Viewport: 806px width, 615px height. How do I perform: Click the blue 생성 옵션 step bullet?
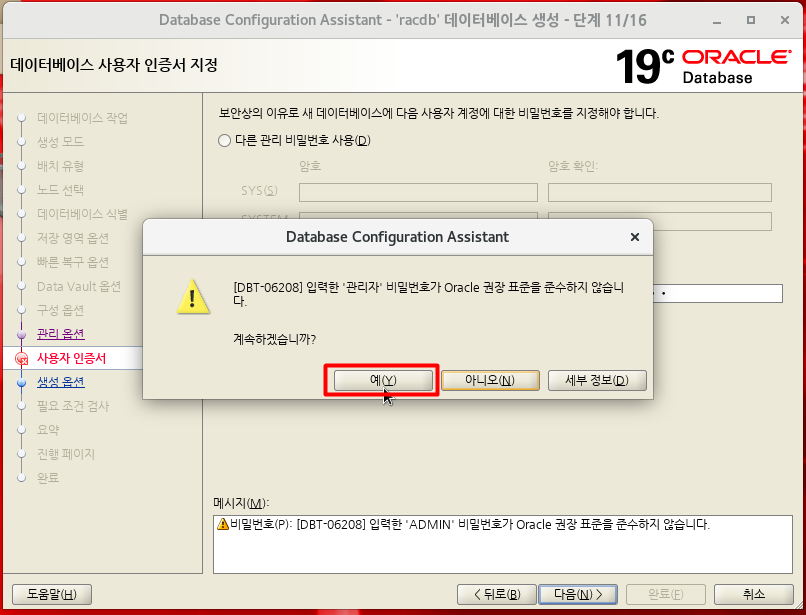click(x=21, y=383)
